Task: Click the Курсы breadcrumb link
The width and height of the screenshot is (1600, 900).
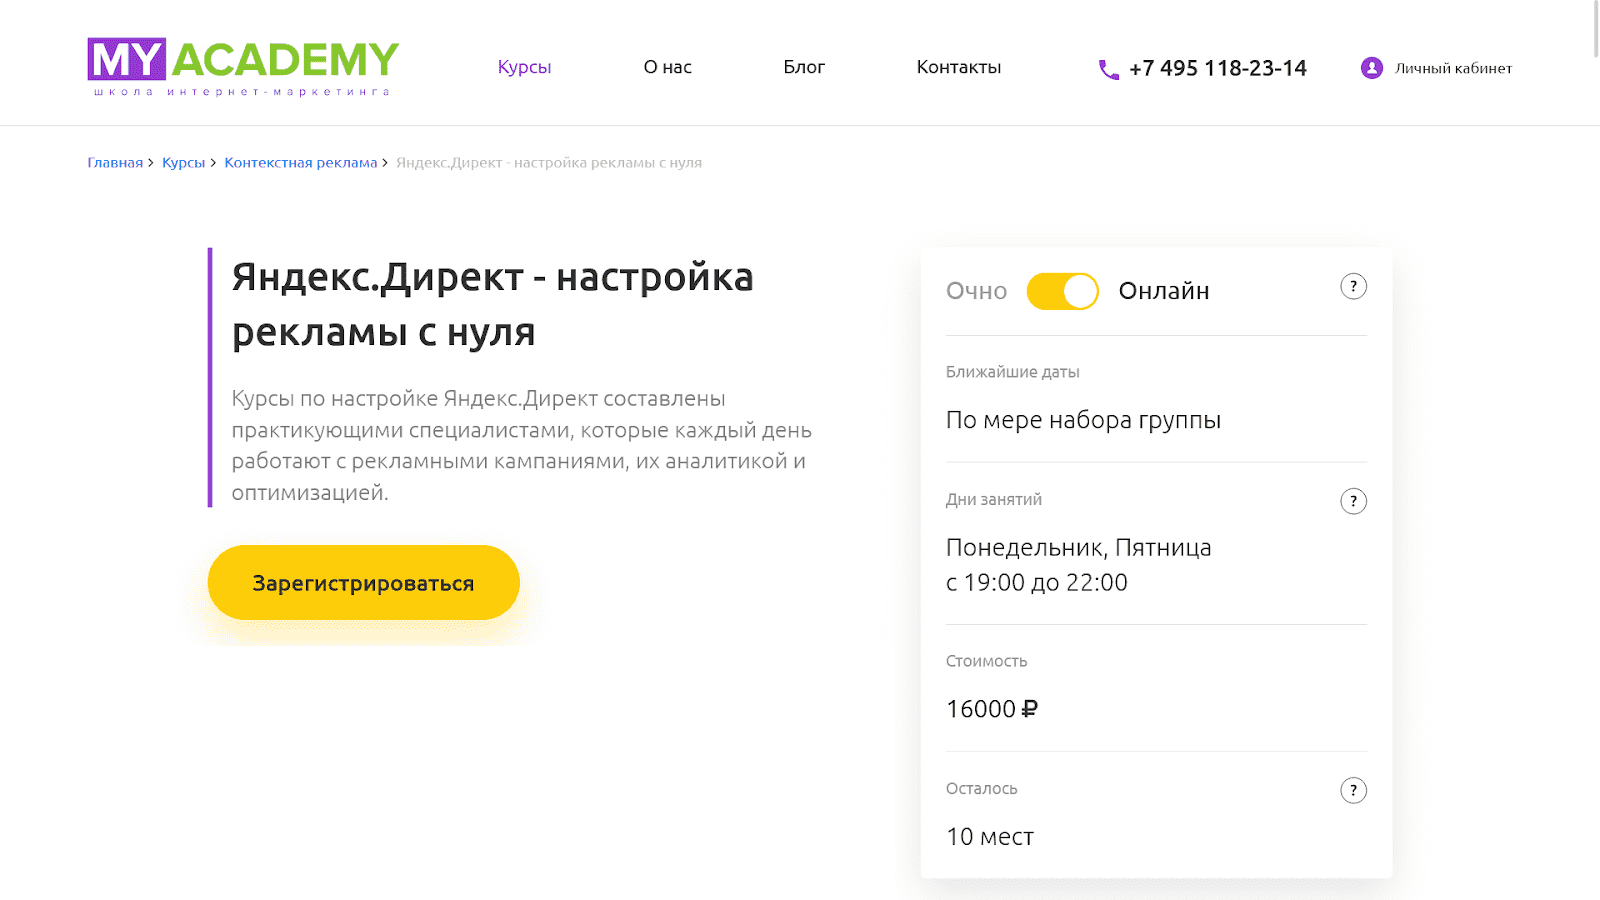Action: (183, 162)
